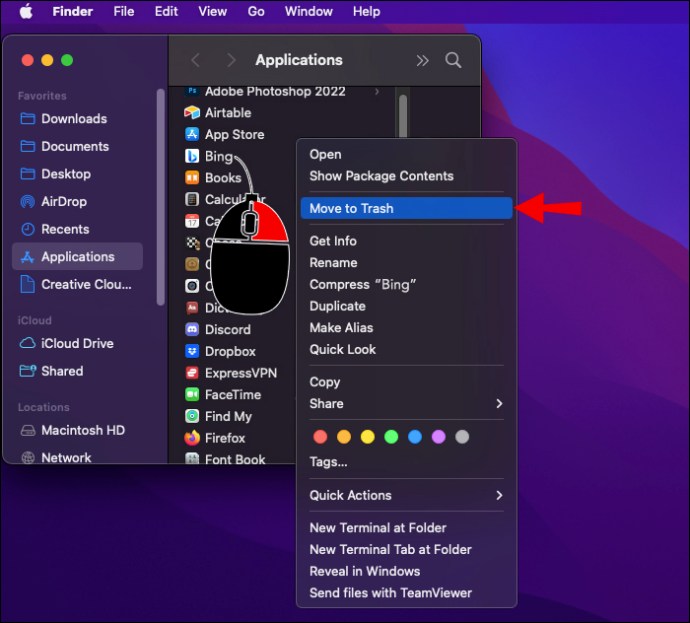Screen dimensions: 690x623
Task: Apply the orange tag color
Action: pyautogui.click(x=344, y=437)
